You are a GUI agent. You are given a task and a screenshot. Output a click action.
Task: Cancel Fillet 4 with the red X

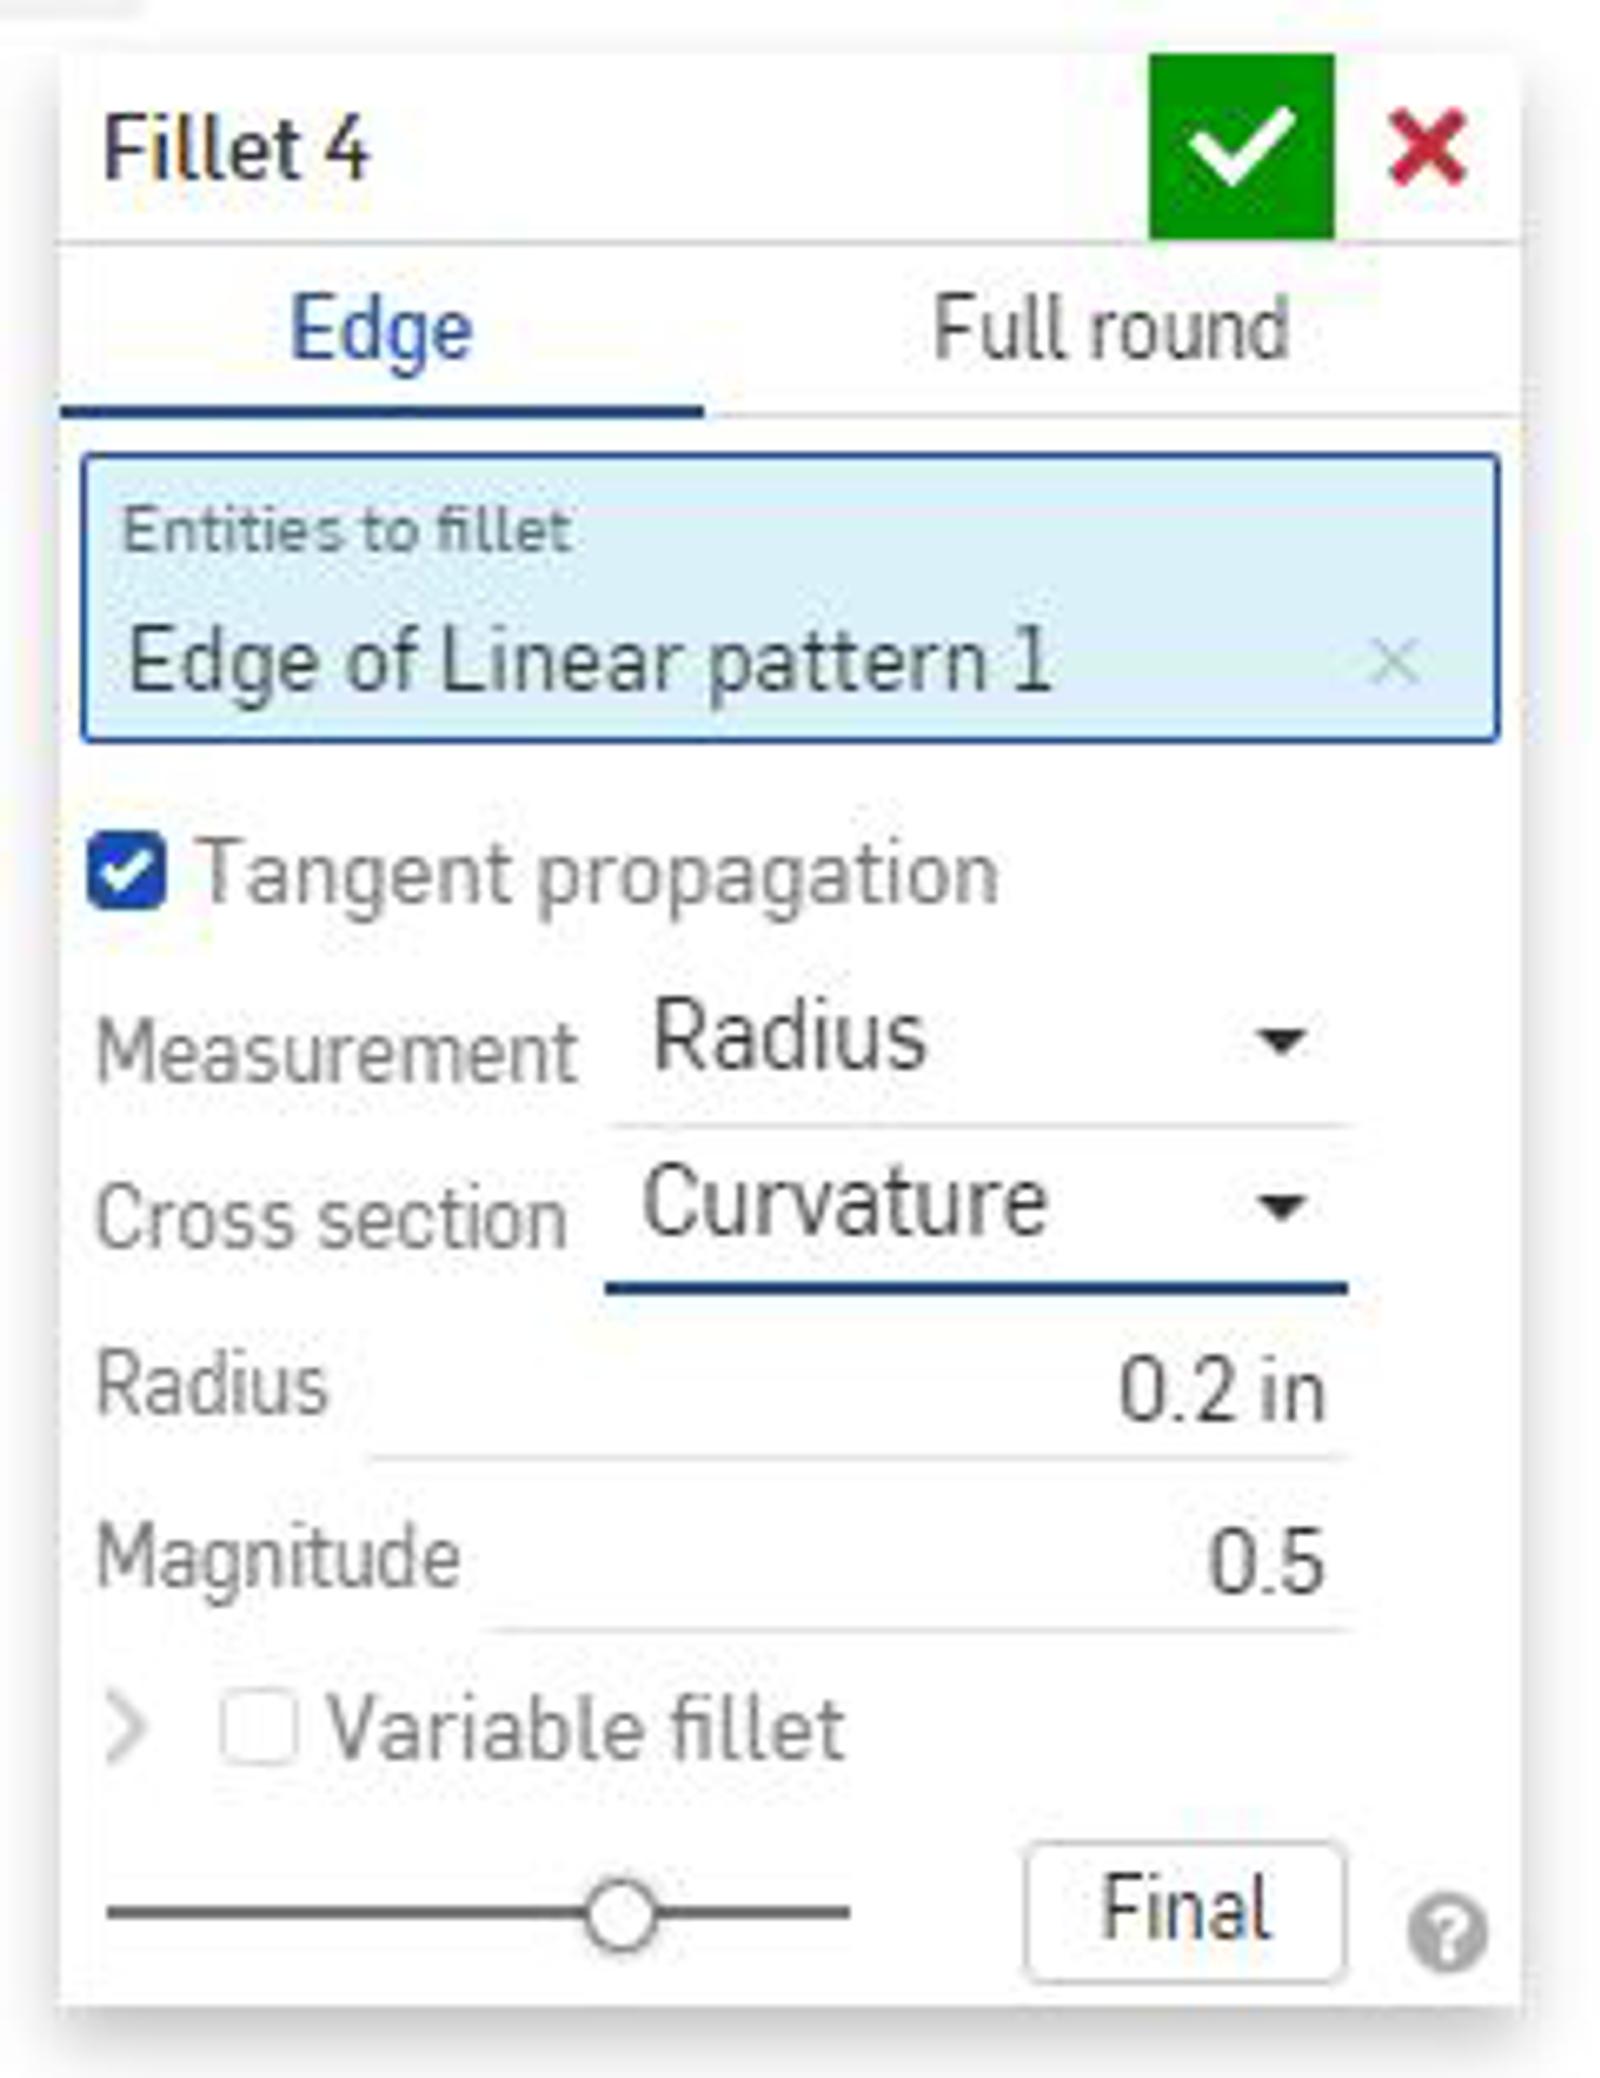coord(1425,148)
